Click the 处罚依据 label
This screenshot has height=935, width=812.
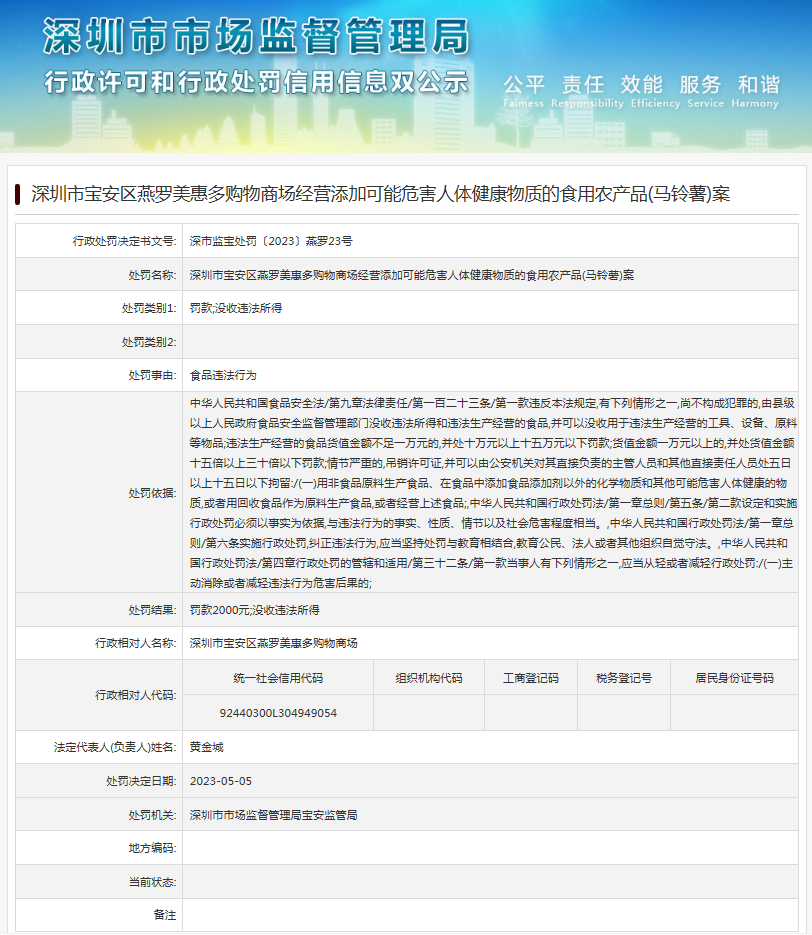point(153,493)
